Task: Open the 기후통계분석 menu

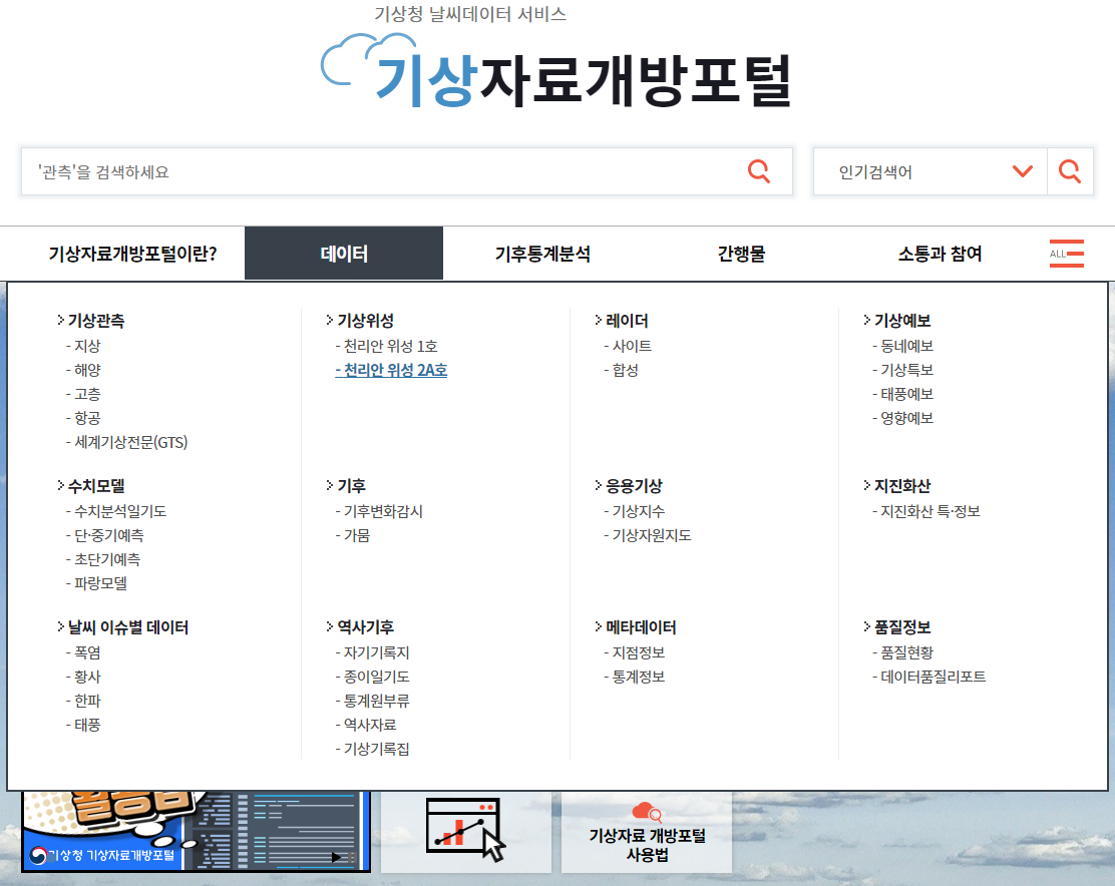Action: point(543,254)
